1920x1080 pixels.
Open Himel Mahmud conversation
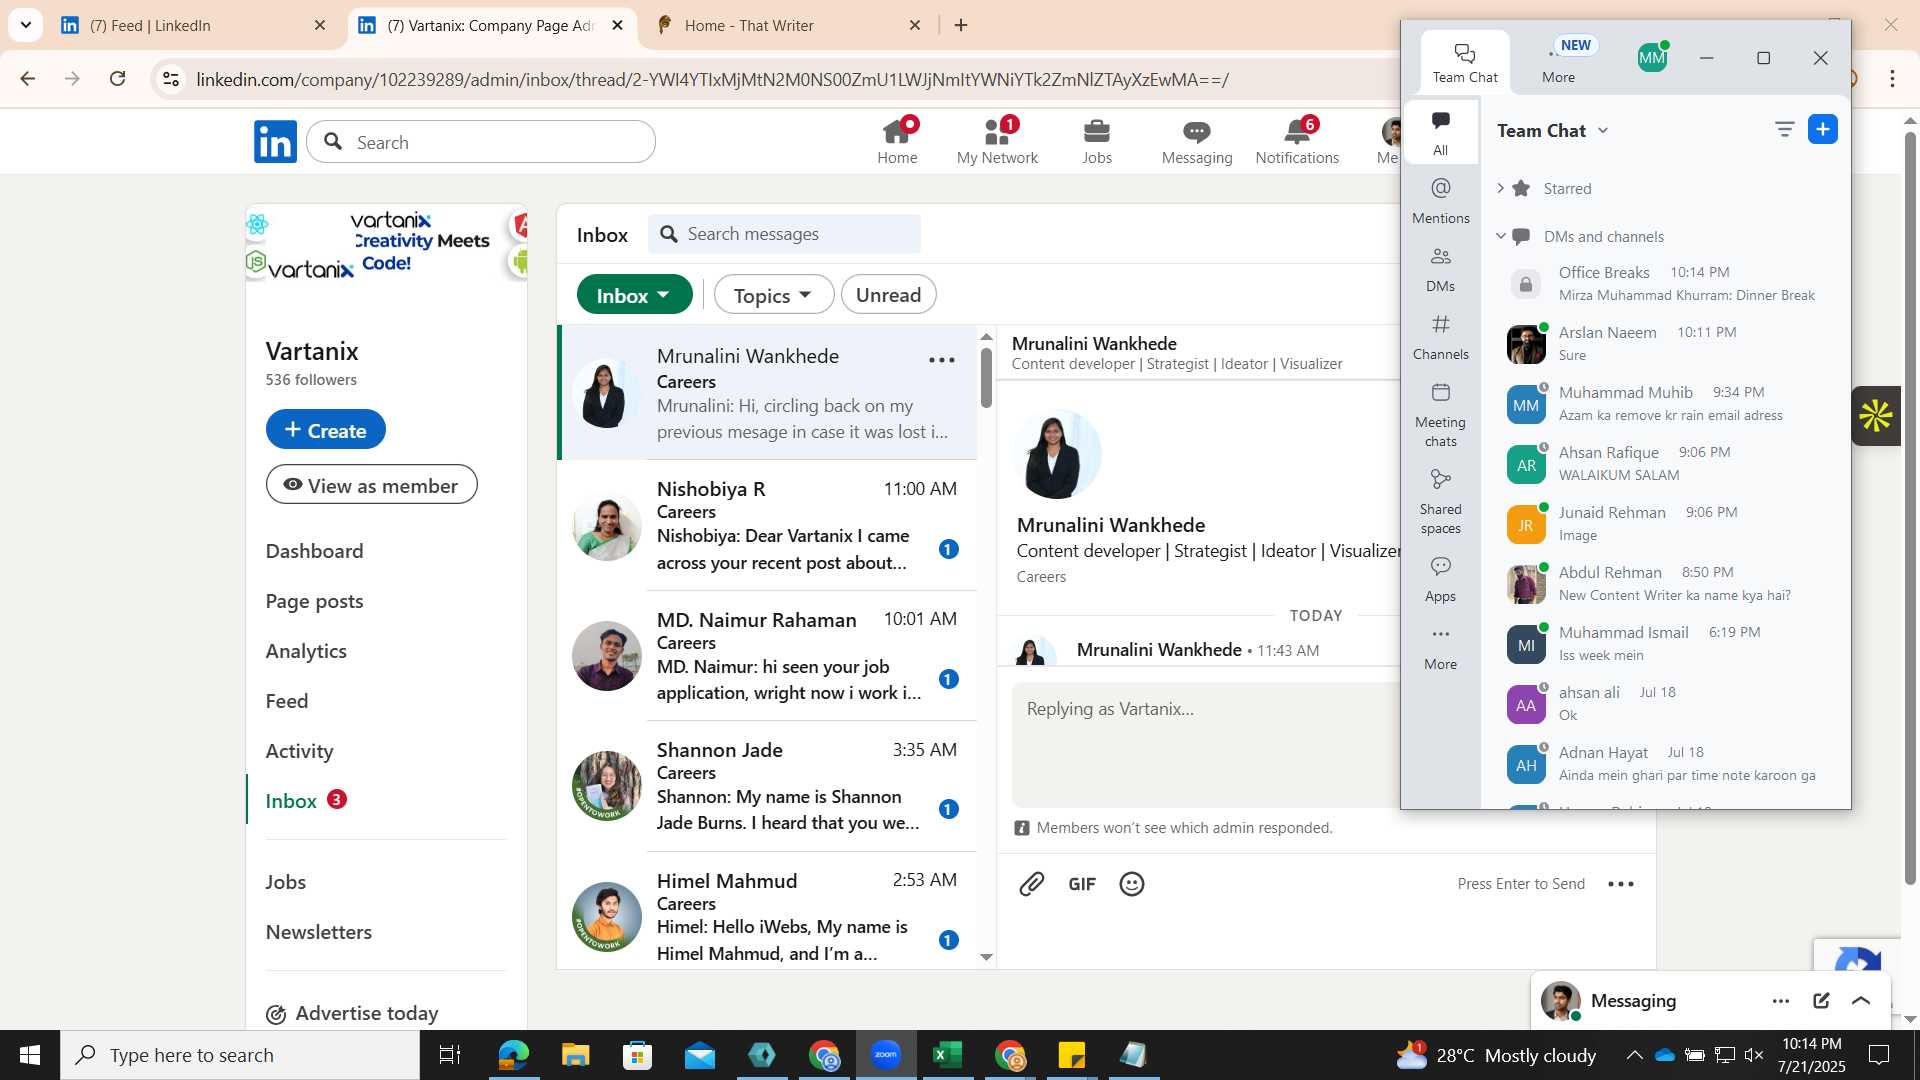pyautogui.click(x=767, y=910)
